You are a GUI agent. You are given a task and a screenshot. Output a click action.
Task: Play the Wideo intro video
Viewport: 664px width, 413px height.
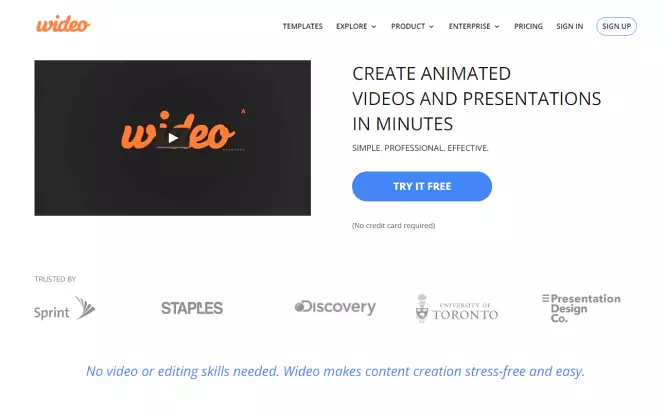click(173, 138)
